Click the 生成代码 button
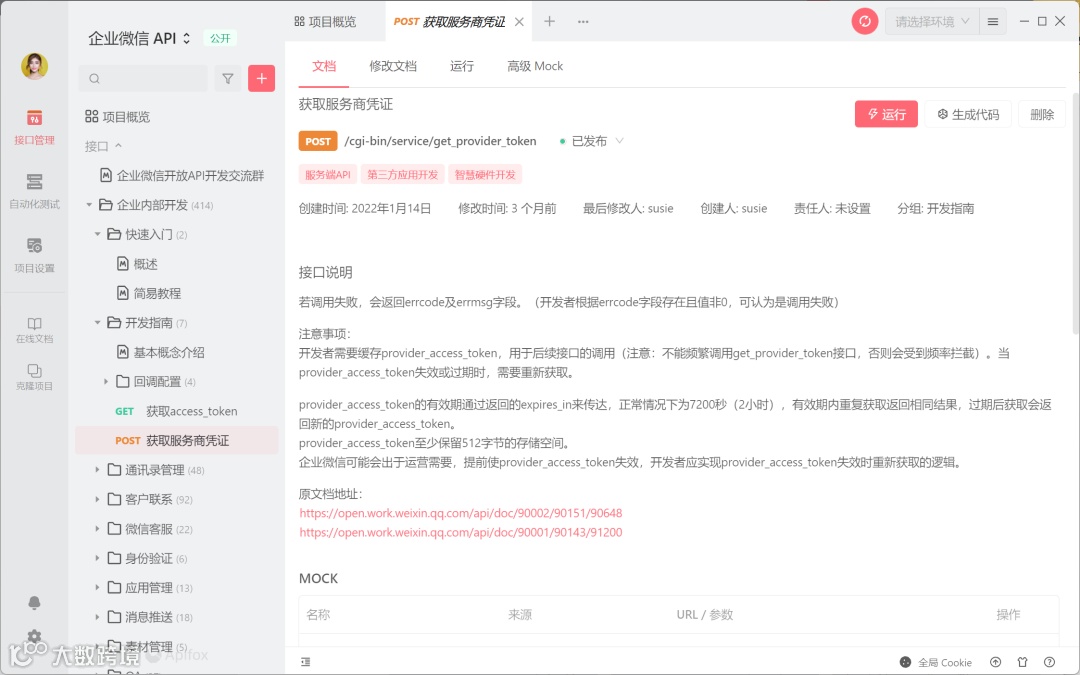Viewport: 1080px width, 675px height. click(967, 114)
